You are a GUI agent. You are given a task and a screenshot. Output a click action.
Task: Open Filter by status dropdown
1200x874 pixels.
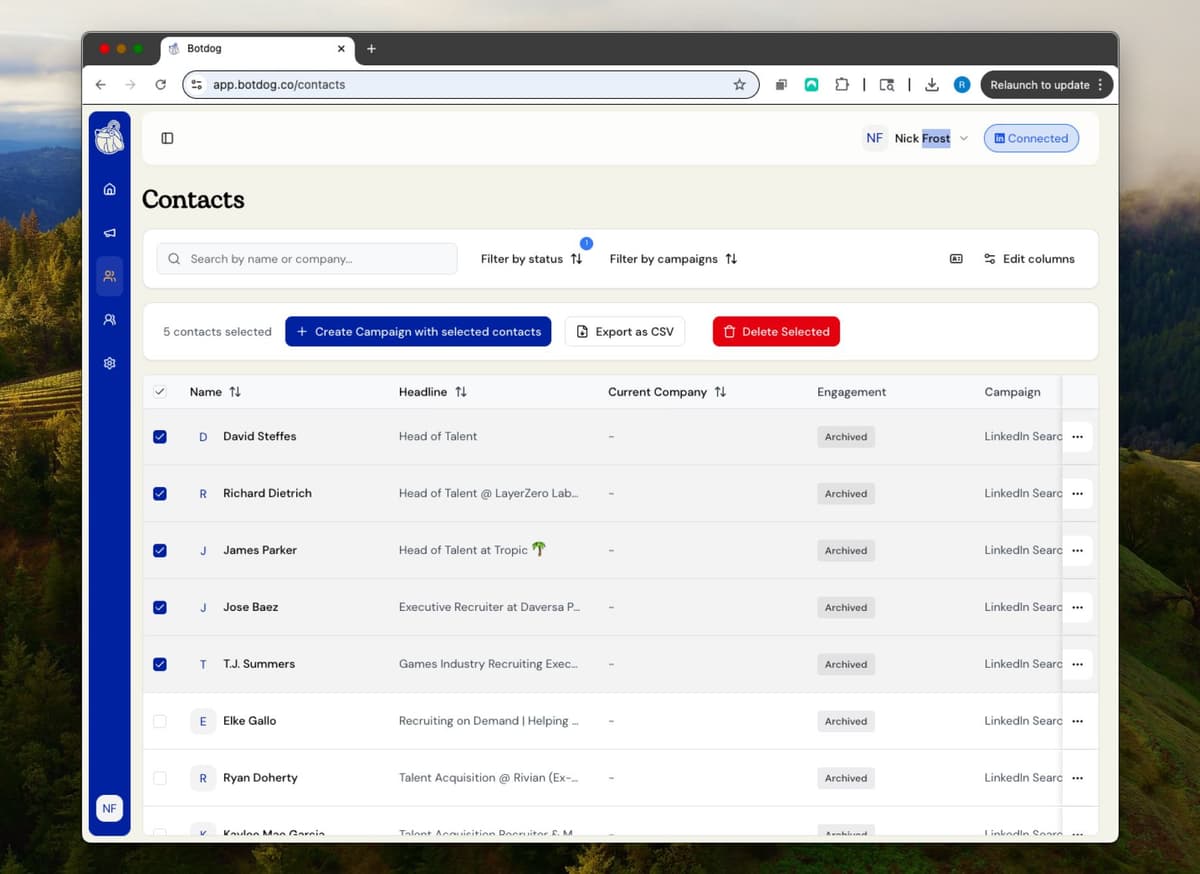[531, 259]
